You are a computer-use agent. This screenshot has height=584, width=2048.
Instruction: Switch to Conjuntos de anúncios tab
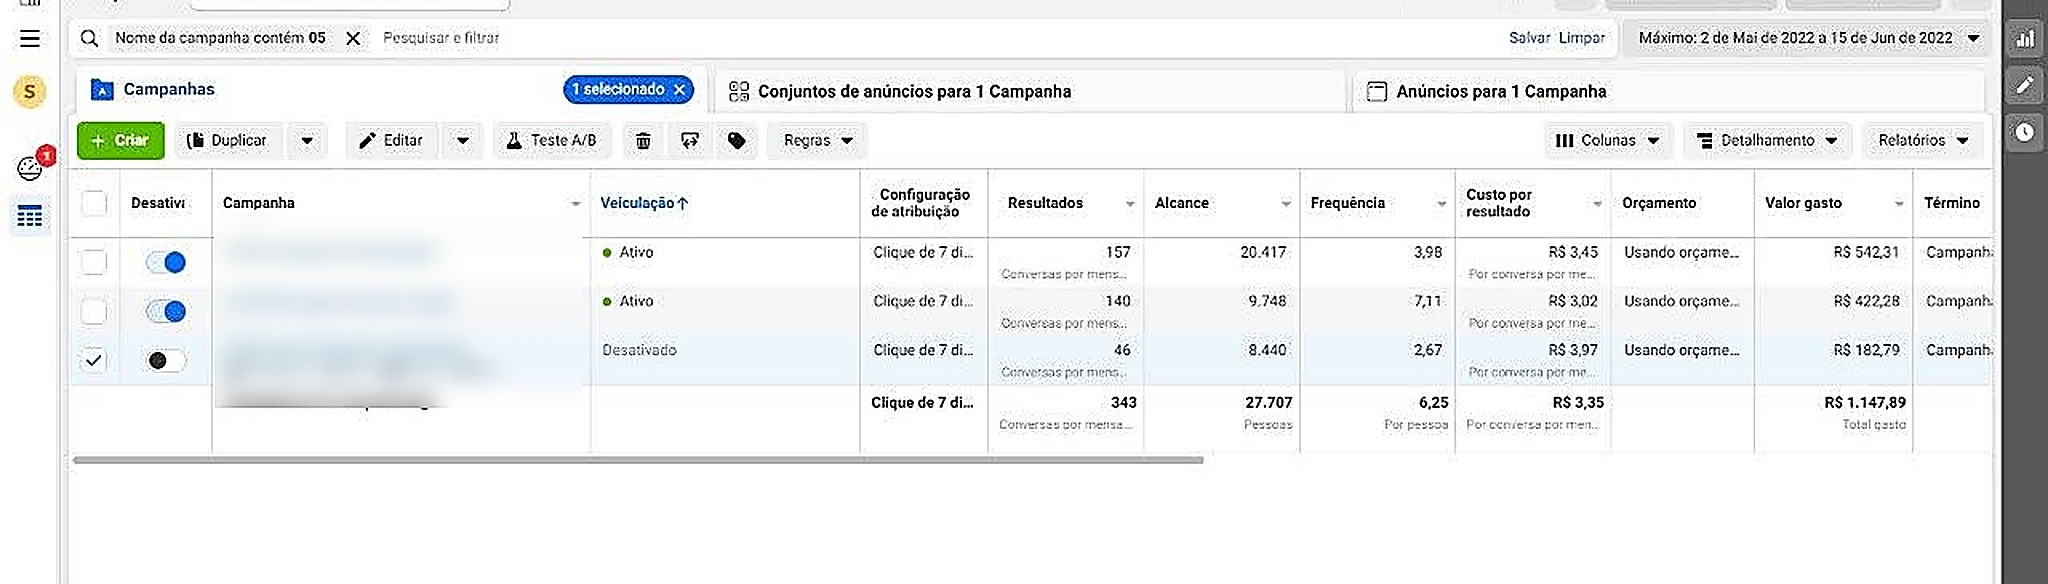[1030, 91]
